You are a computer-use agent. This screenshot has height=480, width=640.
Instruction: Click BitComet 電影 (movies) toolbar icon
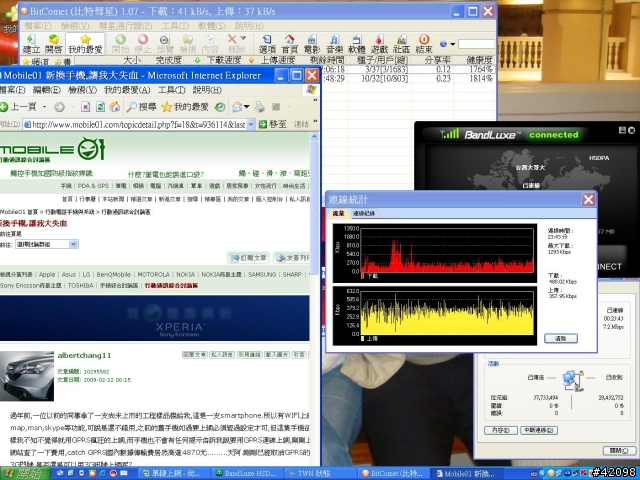pos(312,44)
